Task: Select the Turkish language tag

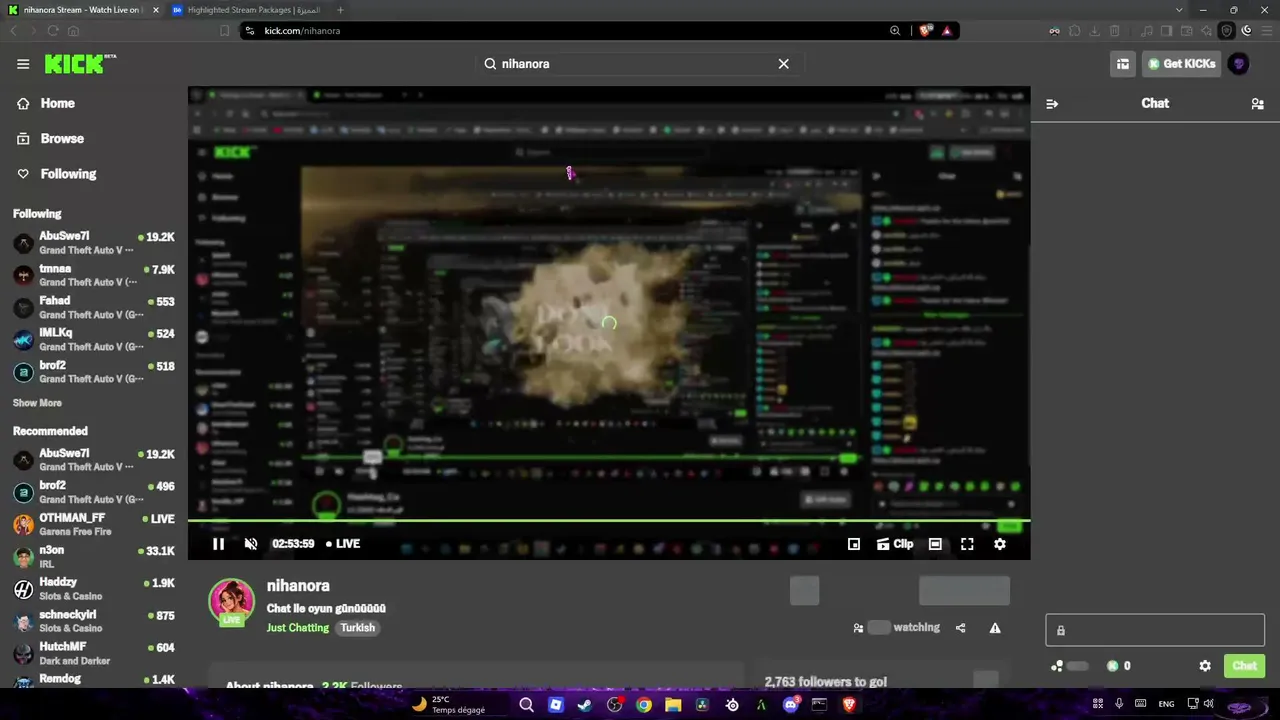Action: 357,628
